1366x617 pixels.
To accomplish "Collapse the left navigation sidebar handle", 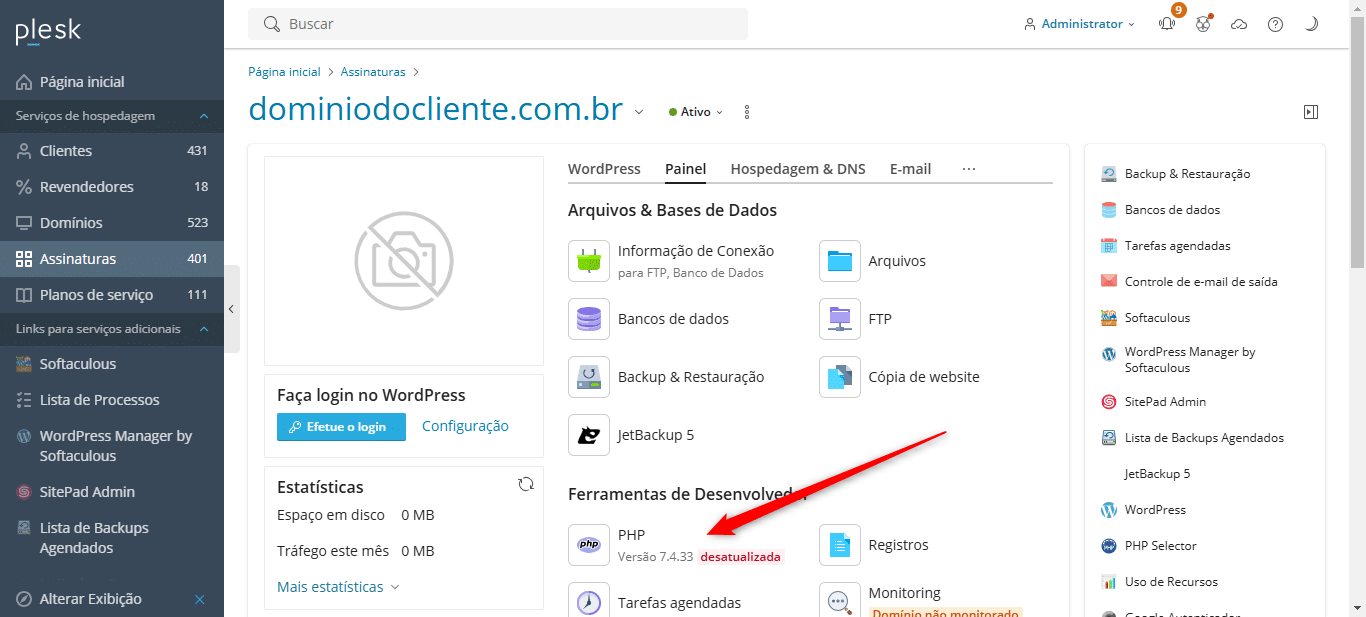I will (x=231, y=309).
